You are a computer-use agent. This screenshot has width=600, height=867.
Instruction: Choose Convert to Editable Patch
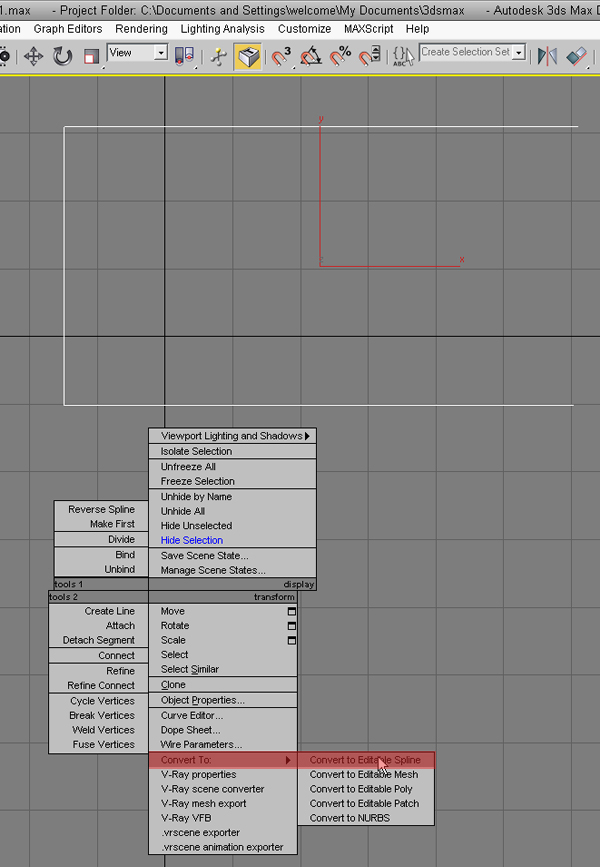pos(366,803)
